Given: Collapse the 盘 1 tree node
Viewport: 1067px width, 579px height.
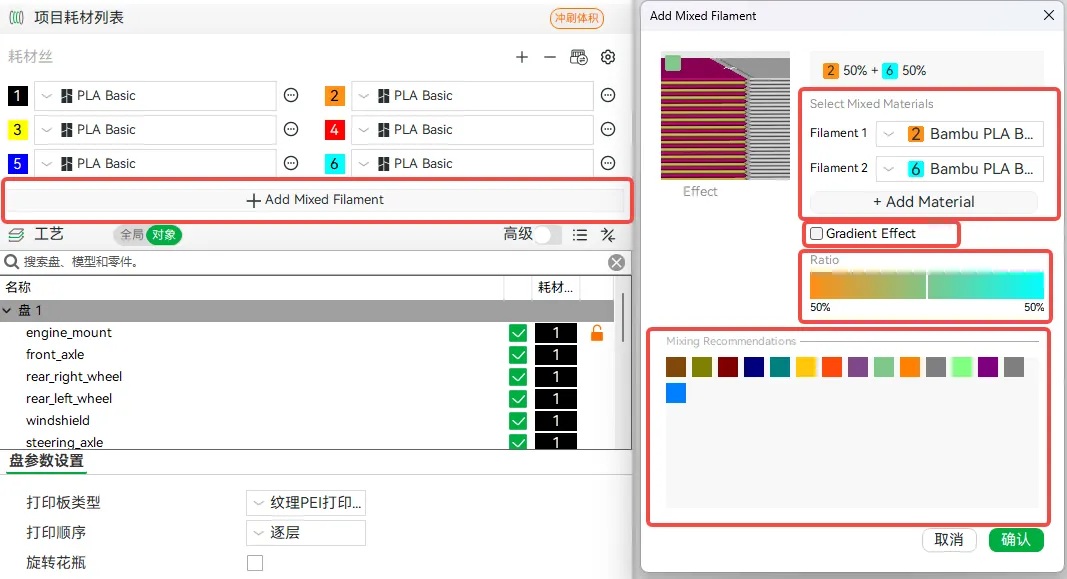Looking at the screenshot, I should (x=8, y=311).
